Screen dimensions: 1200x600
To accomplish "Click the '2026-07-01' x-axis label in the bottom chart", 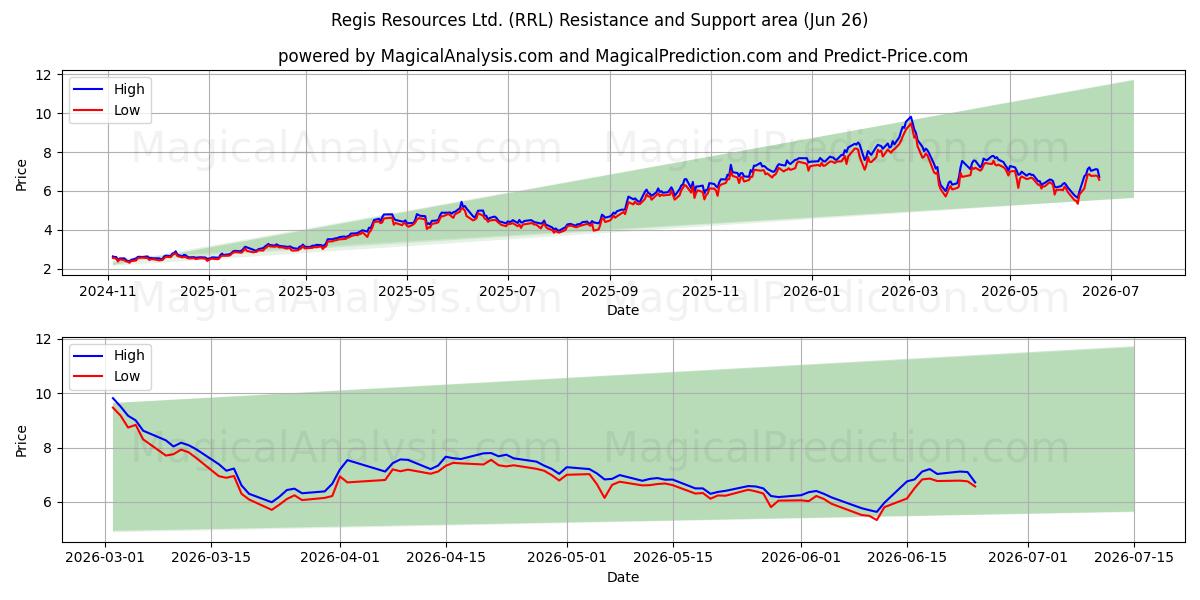I will (1028, 558).
